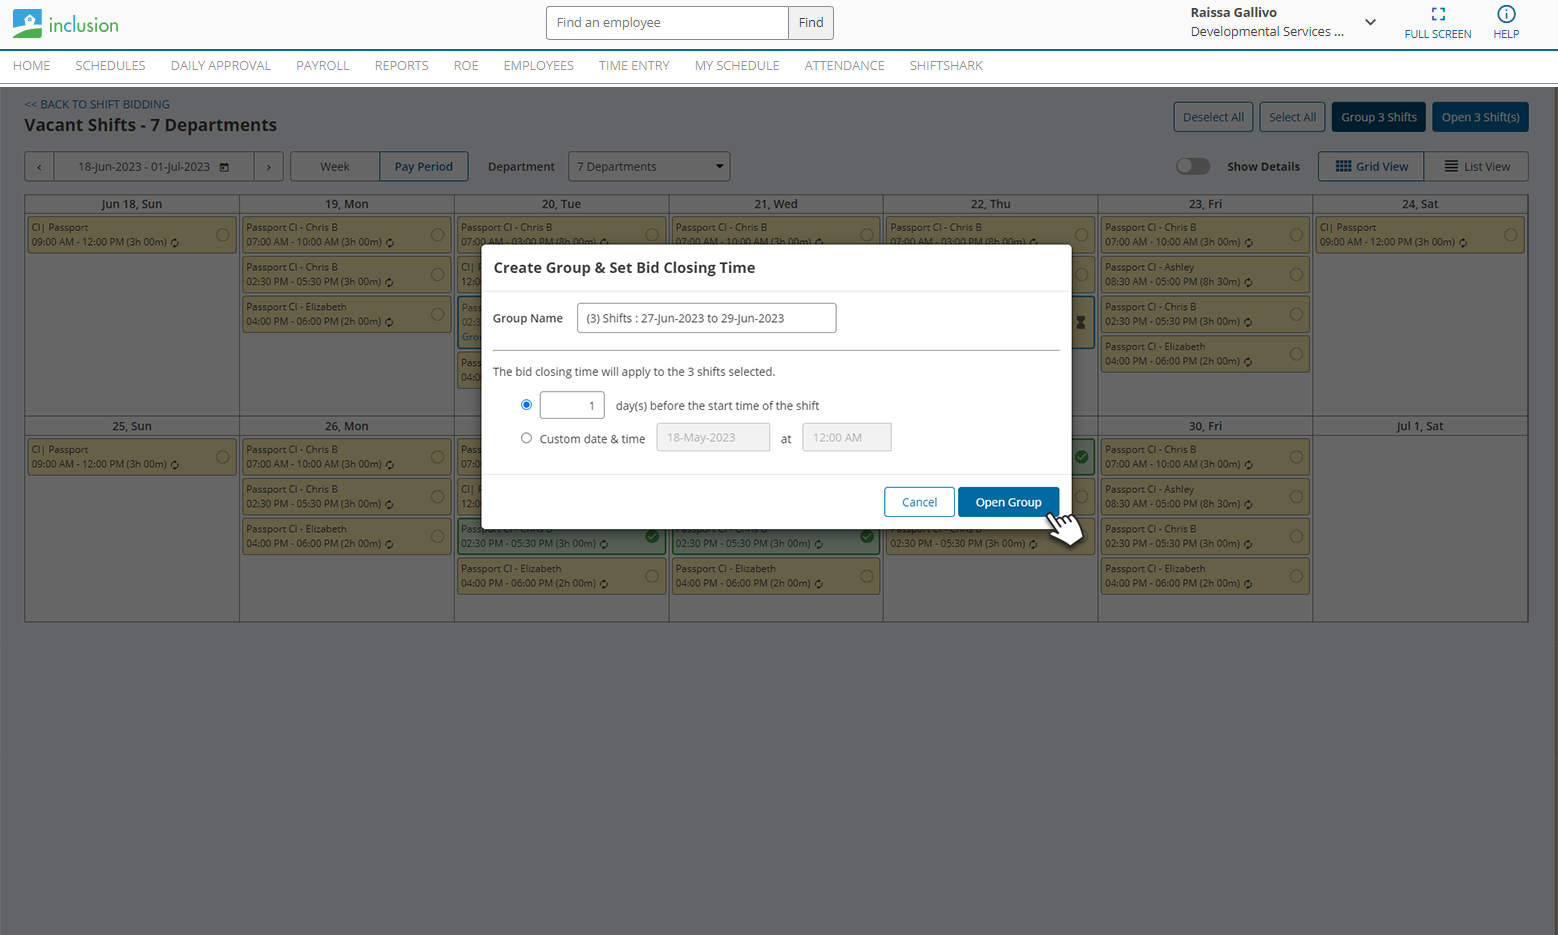Open the 12:00 AM custom time field
This screenshot has width=1558, height=935.
point(847,438)
